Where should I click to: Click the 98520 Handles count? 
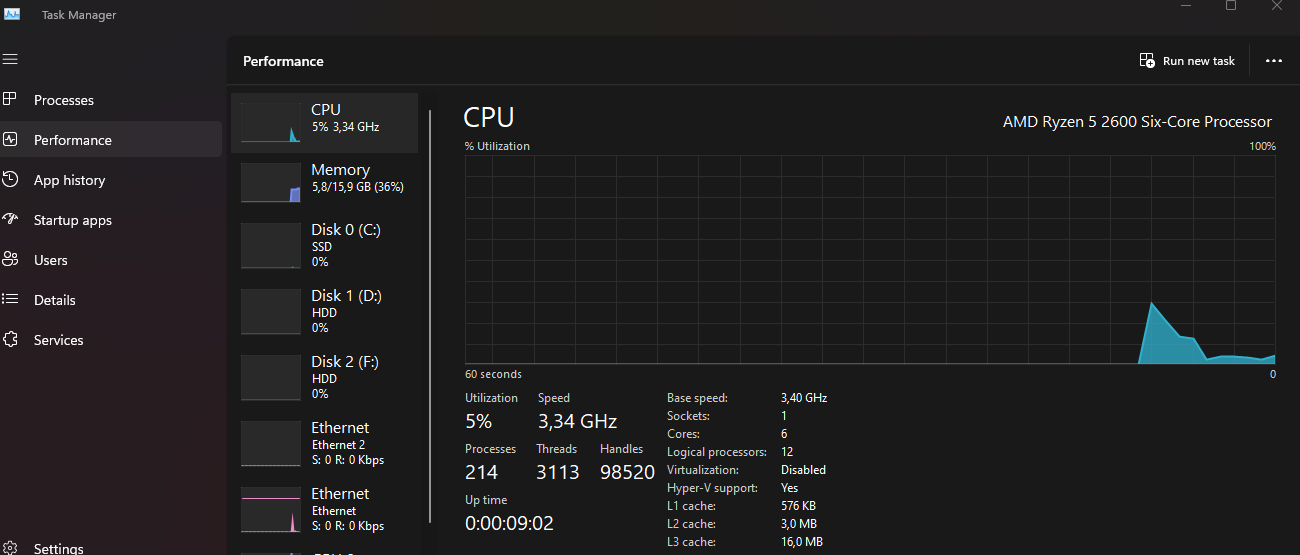tap(627, 472)
